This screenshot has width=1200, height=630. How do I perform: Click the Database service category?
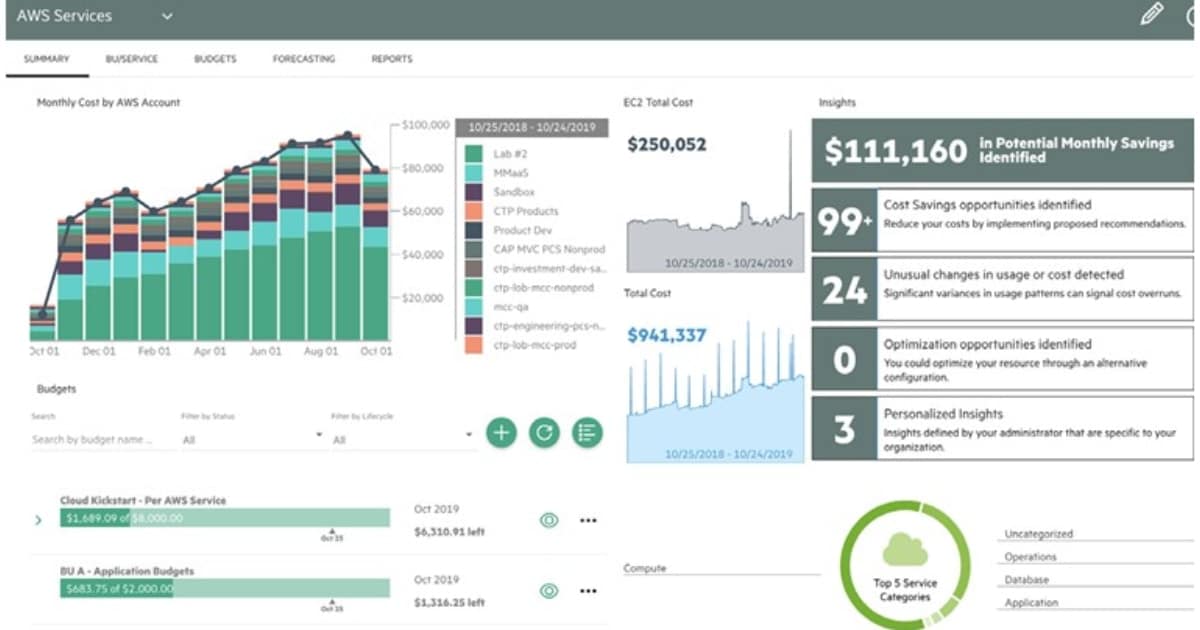[x=1027, y=580]
